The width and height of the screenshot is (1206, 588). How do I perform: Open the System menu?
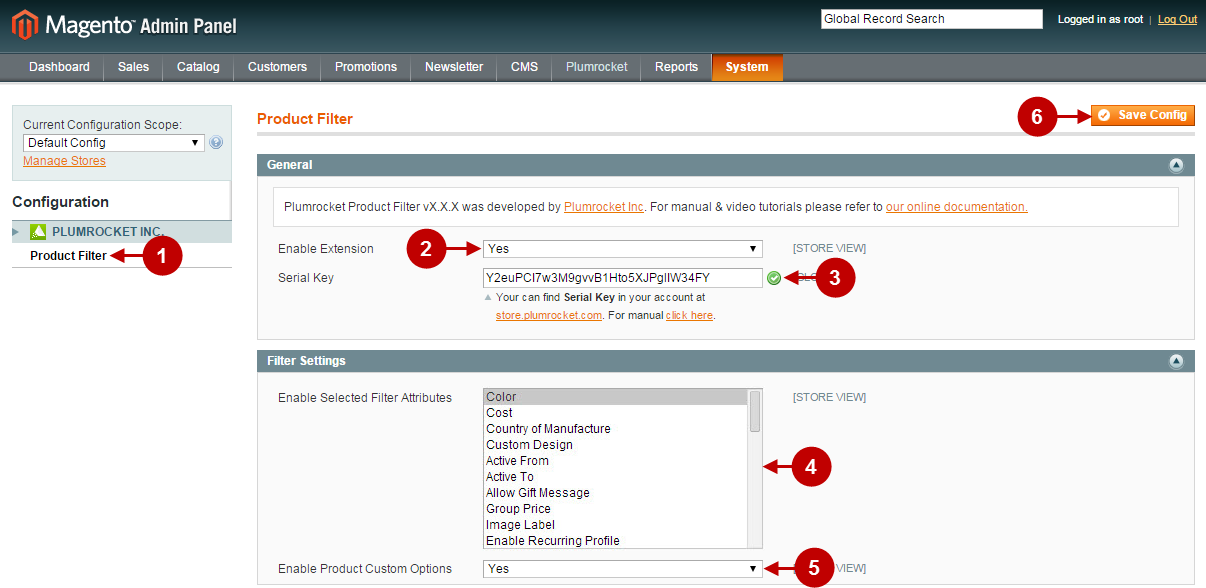click(747, 67)
